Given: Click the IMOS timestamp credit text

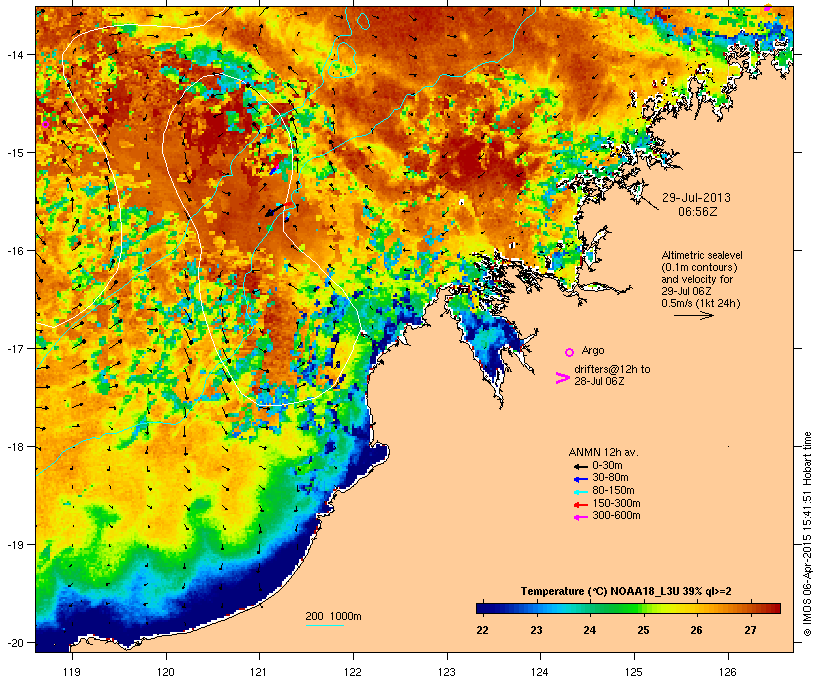Looking at the screenshot, I should pos(808,534).
